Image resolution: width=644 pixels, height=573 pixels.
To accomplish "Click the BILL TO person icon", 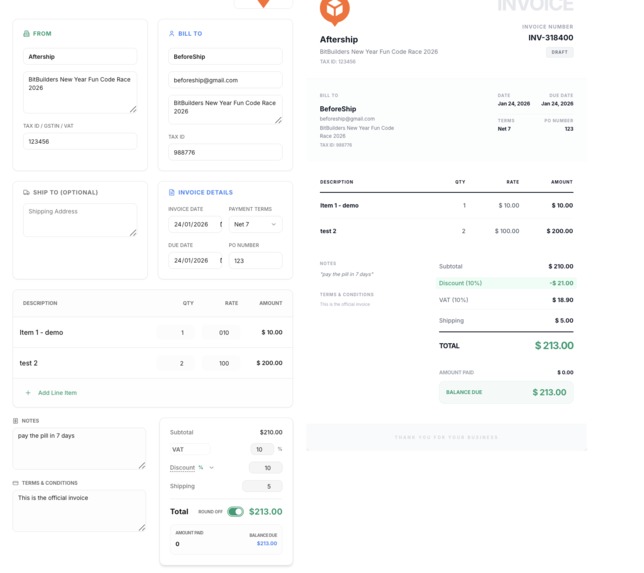I will point(172,34).
